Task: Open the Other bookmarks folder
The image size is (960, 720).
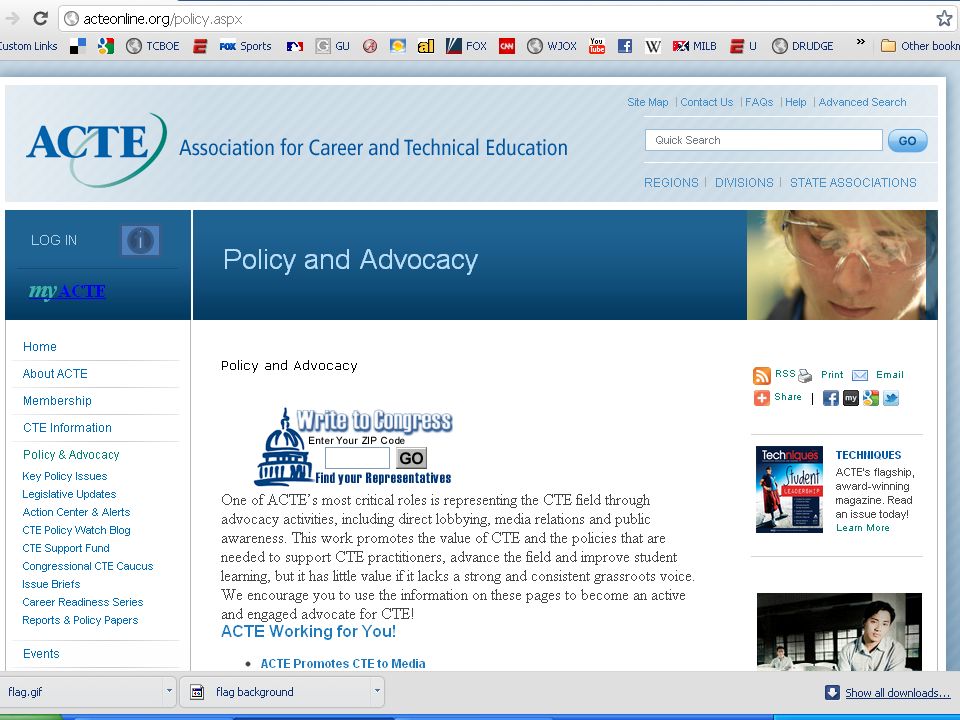Action: (x=920, y=46)
